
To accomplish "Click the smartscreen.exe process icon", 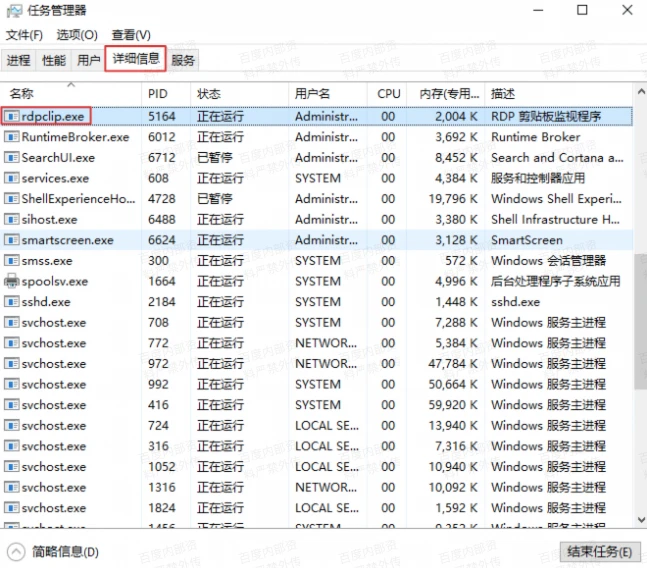I will pos(12,240).
